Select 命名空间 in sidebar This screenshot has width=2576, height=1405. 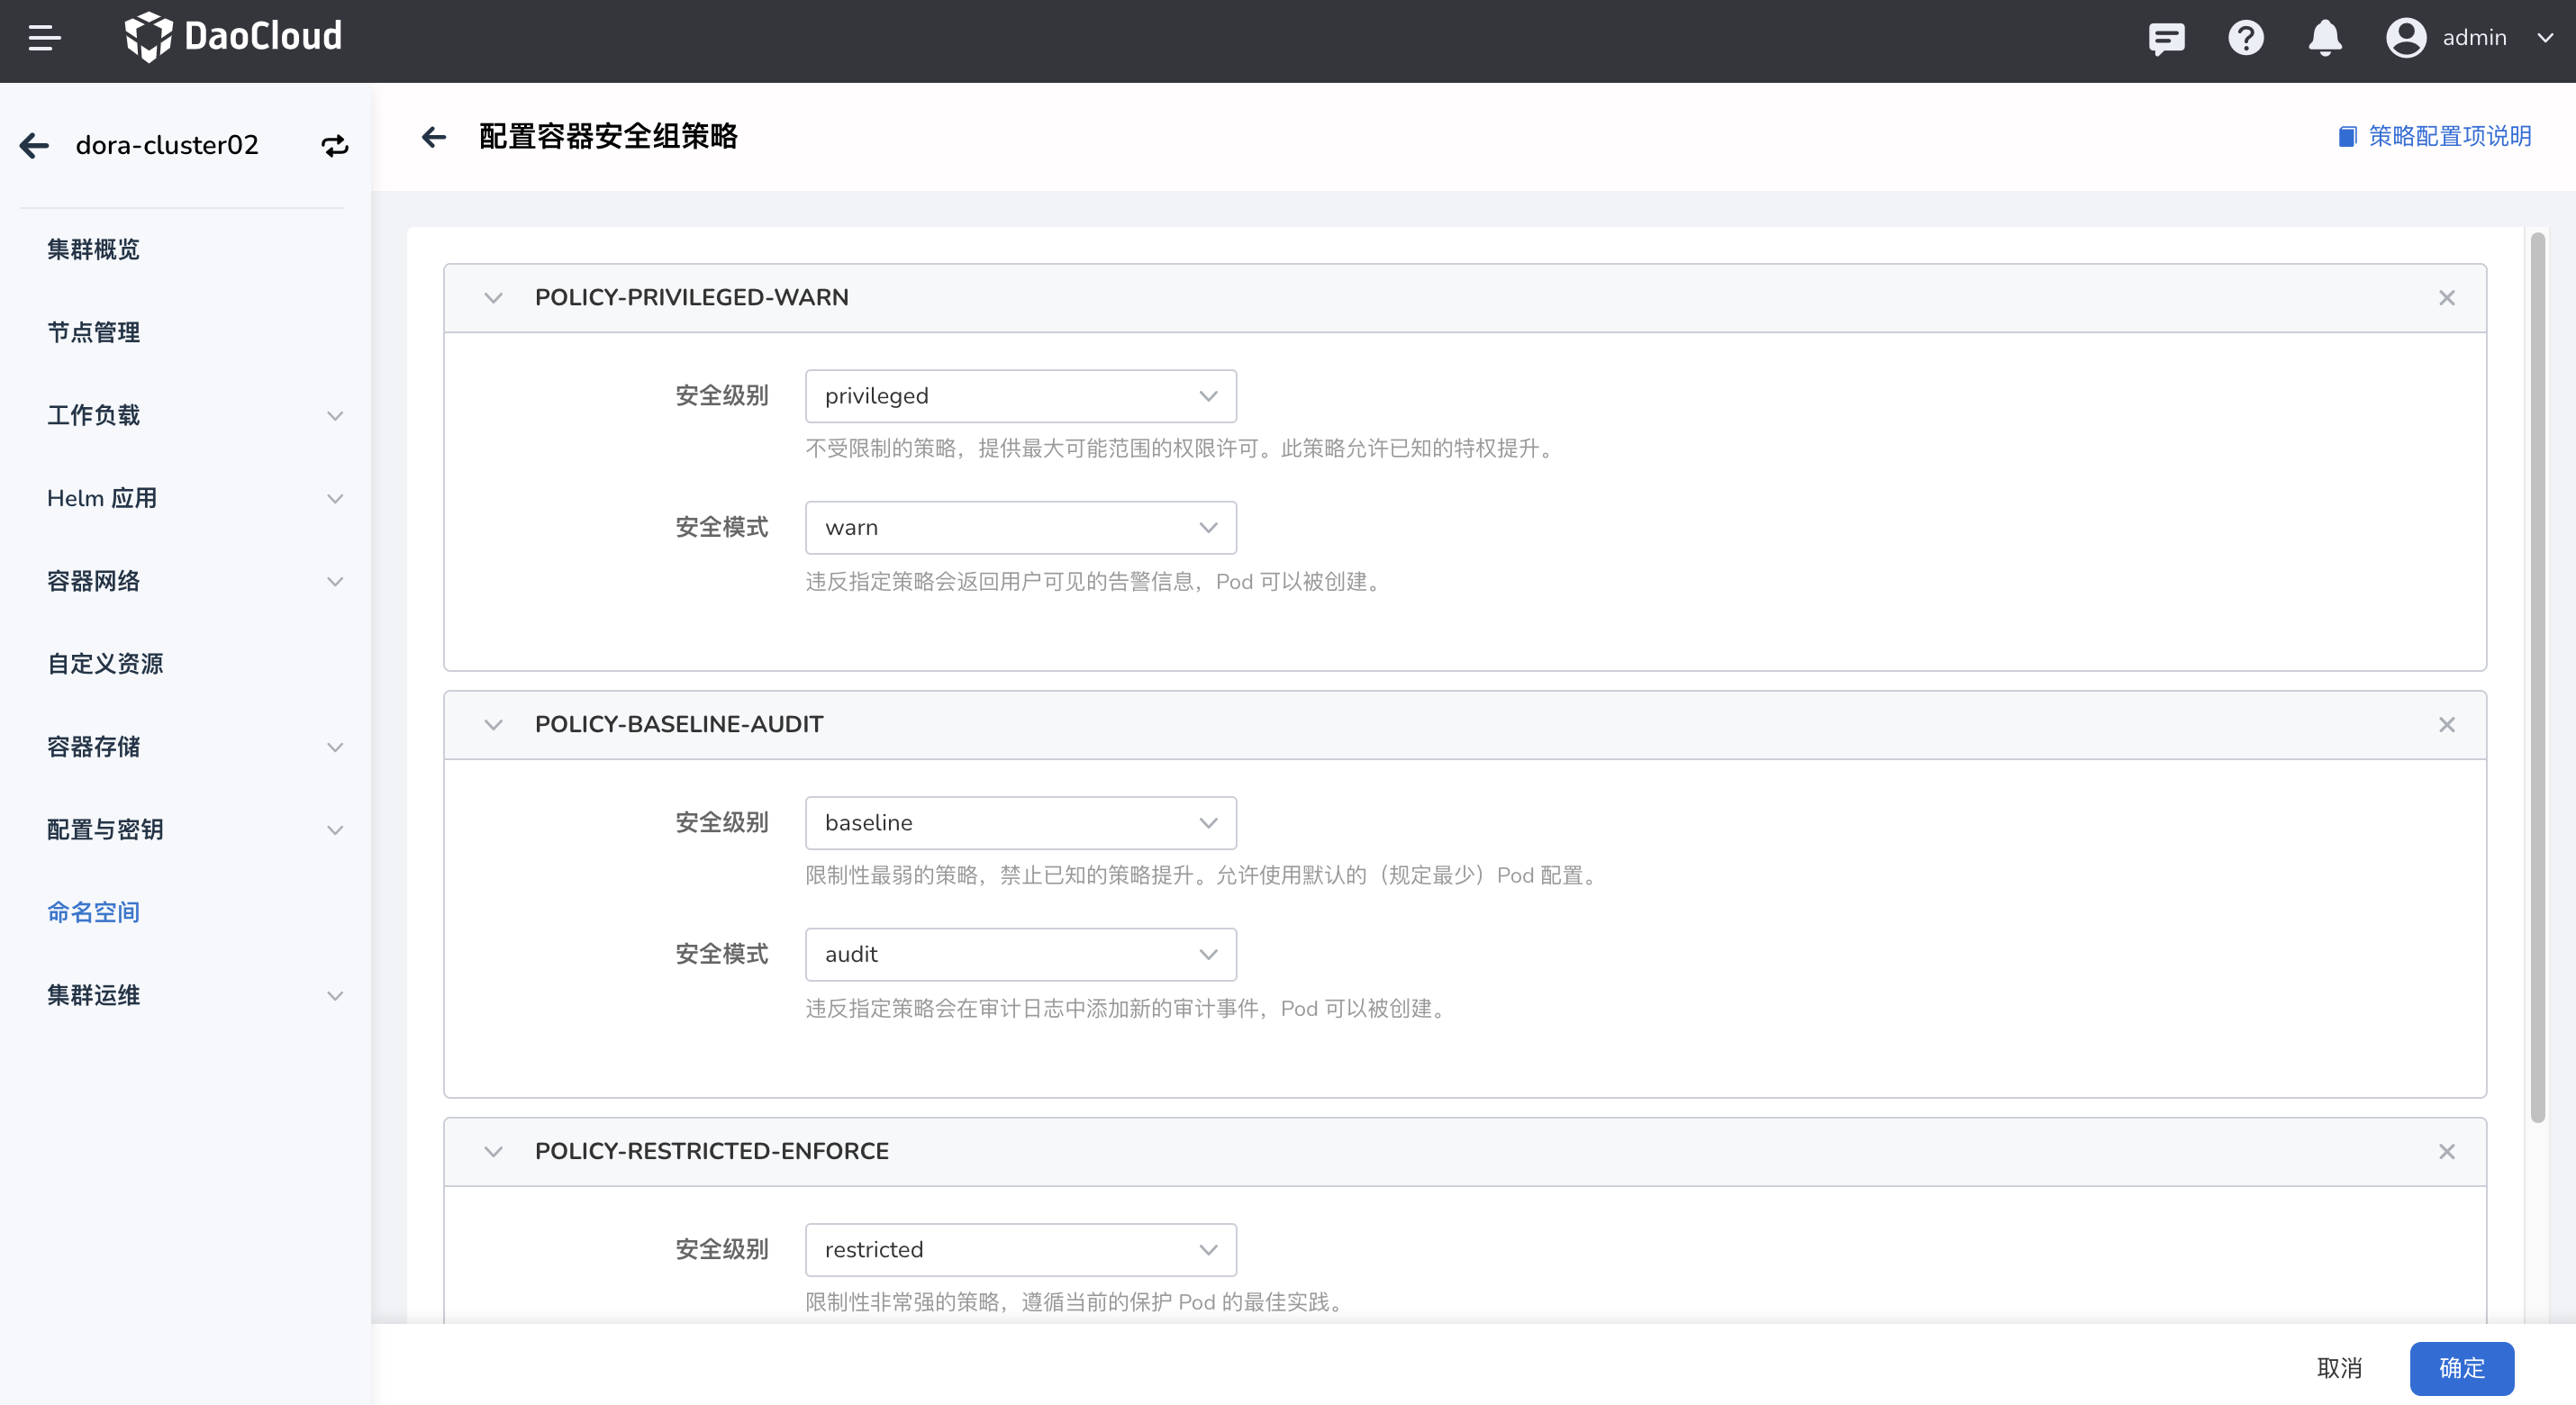(x=93, y=913)
